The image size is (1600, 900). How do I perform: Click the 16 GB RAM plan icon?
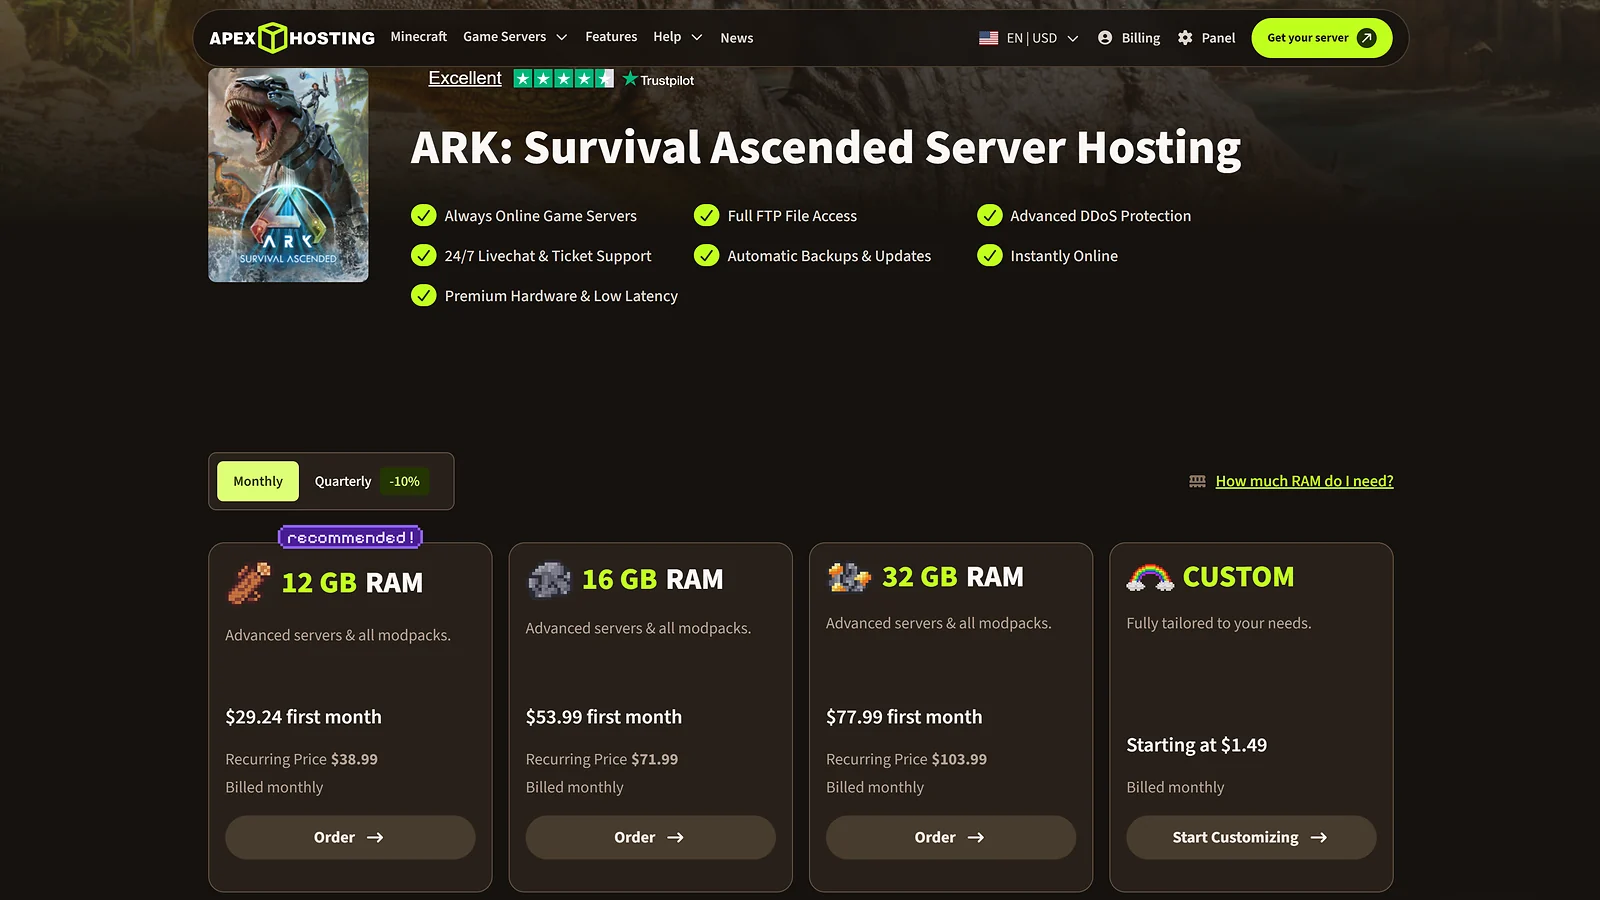[x=549, y=580]
